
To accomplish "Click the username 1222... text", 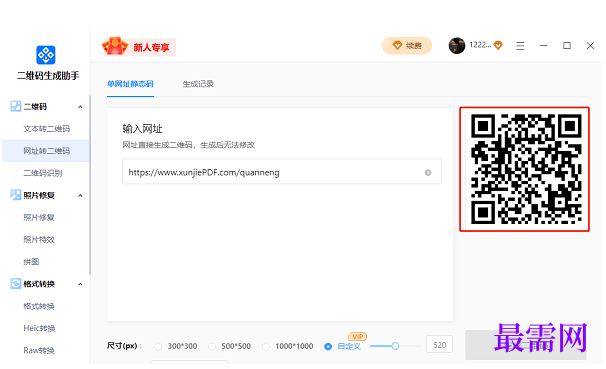I will [480, 45].
